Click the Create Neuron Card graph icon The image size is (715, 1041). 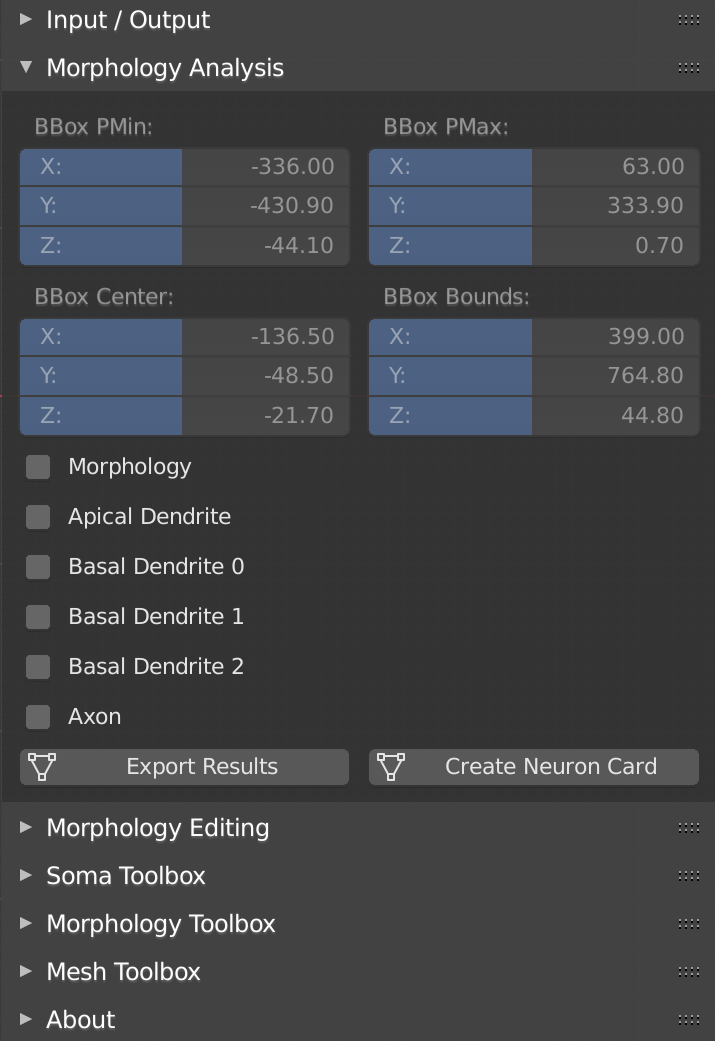390,767
